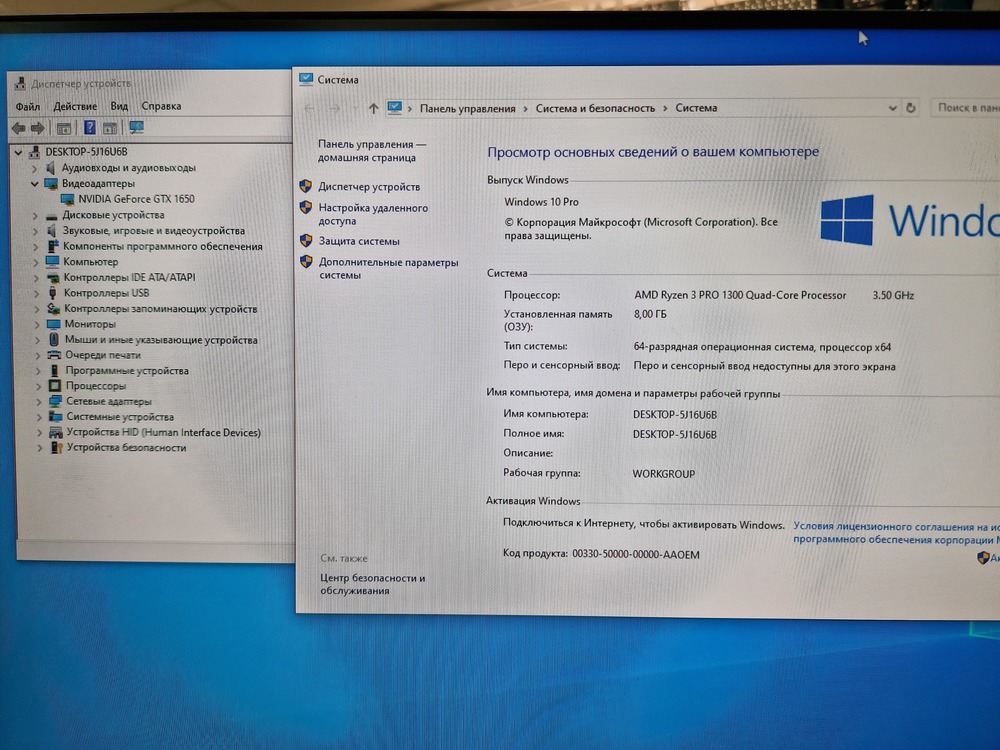Click the Мониторы category monitor icon
This screenshot has width=1000, height=750.
point(54,325)
